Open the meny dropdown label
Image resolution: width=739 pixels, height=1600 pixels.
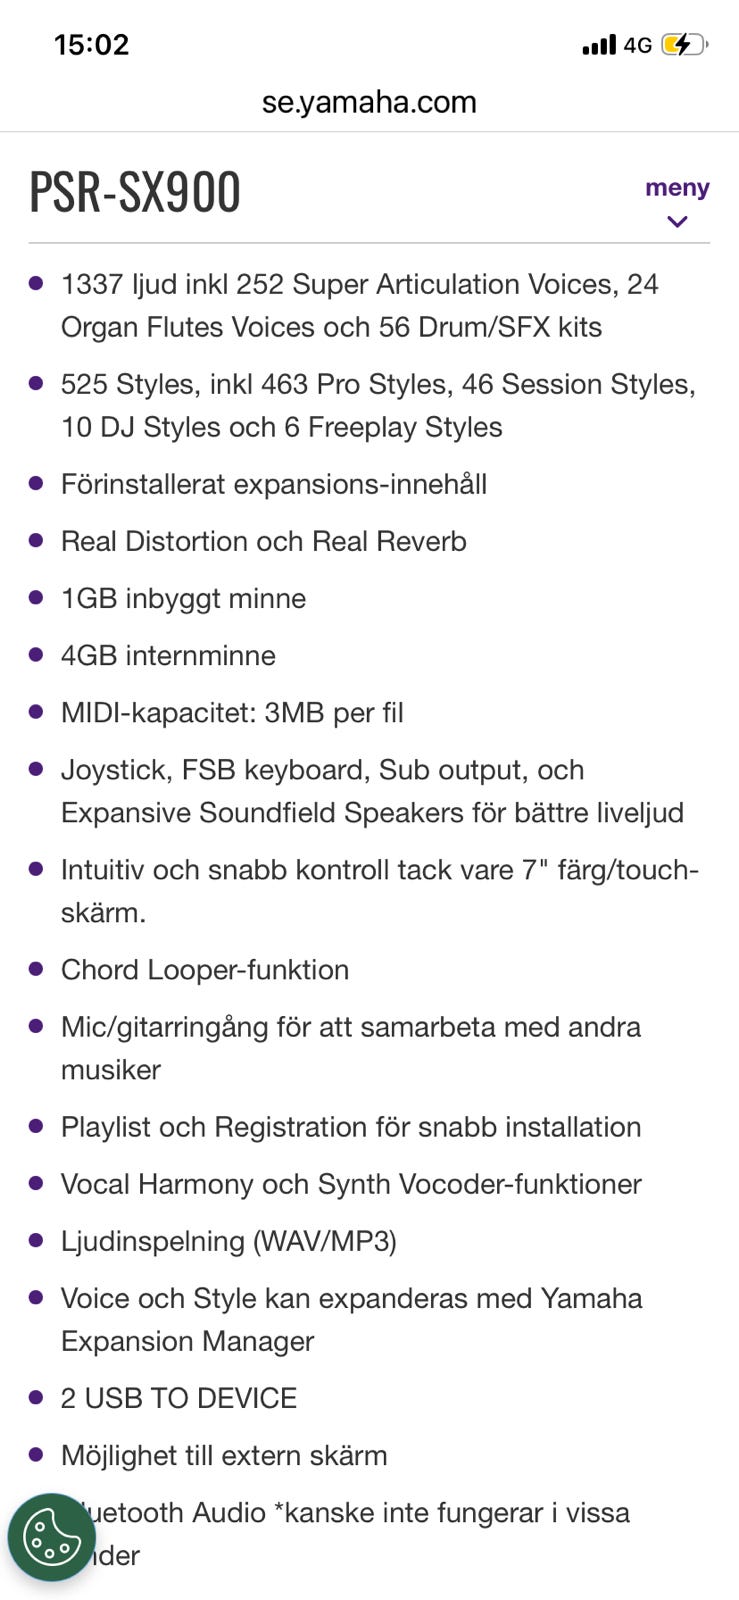click(677, 188)
